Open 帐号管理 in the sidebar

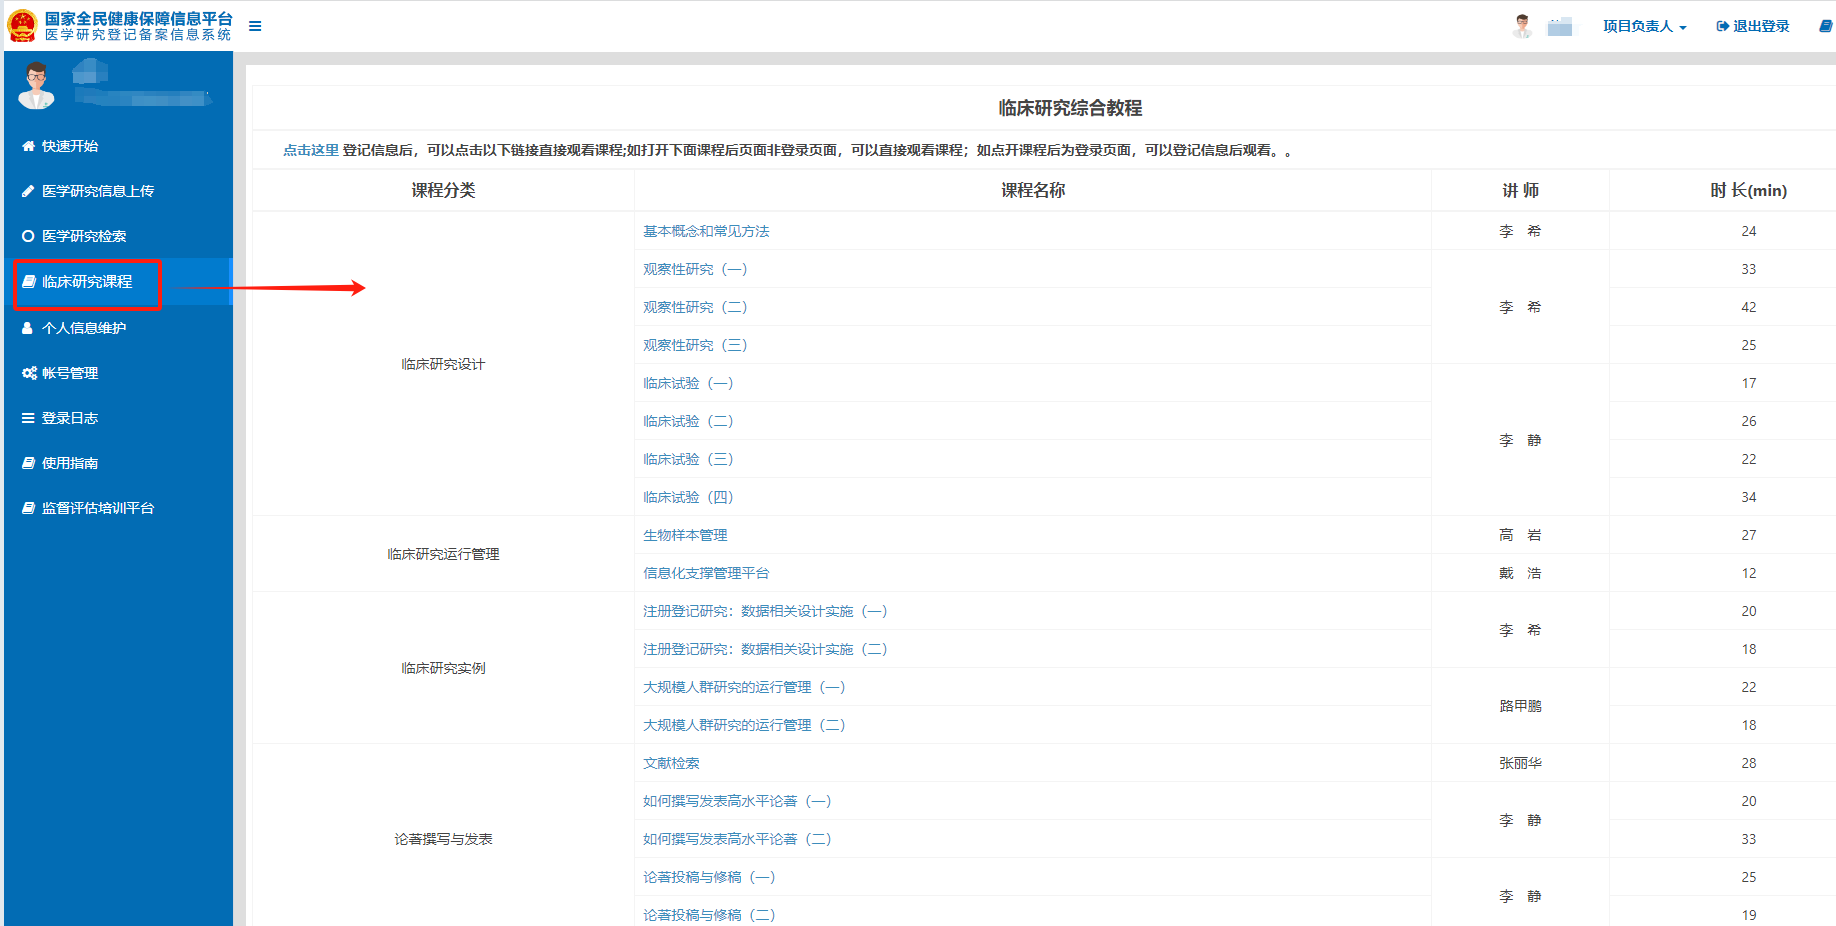point(118,373)
